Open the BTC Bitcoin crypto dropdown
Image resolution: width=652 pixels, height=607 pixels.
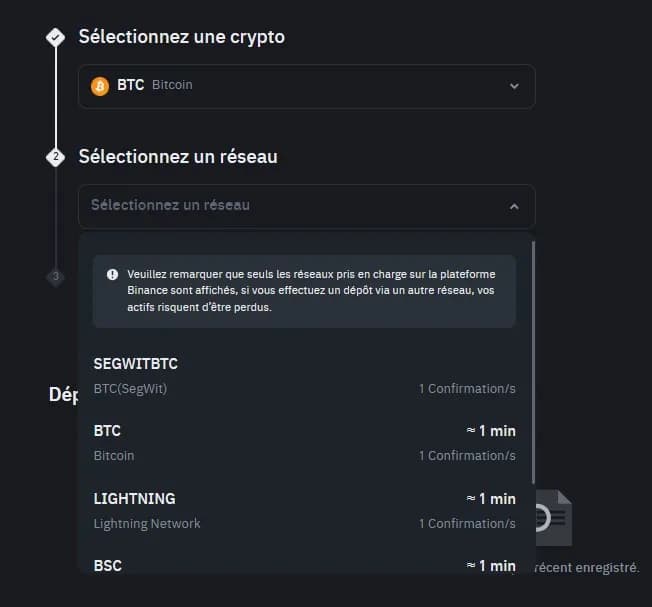(306, 86)
